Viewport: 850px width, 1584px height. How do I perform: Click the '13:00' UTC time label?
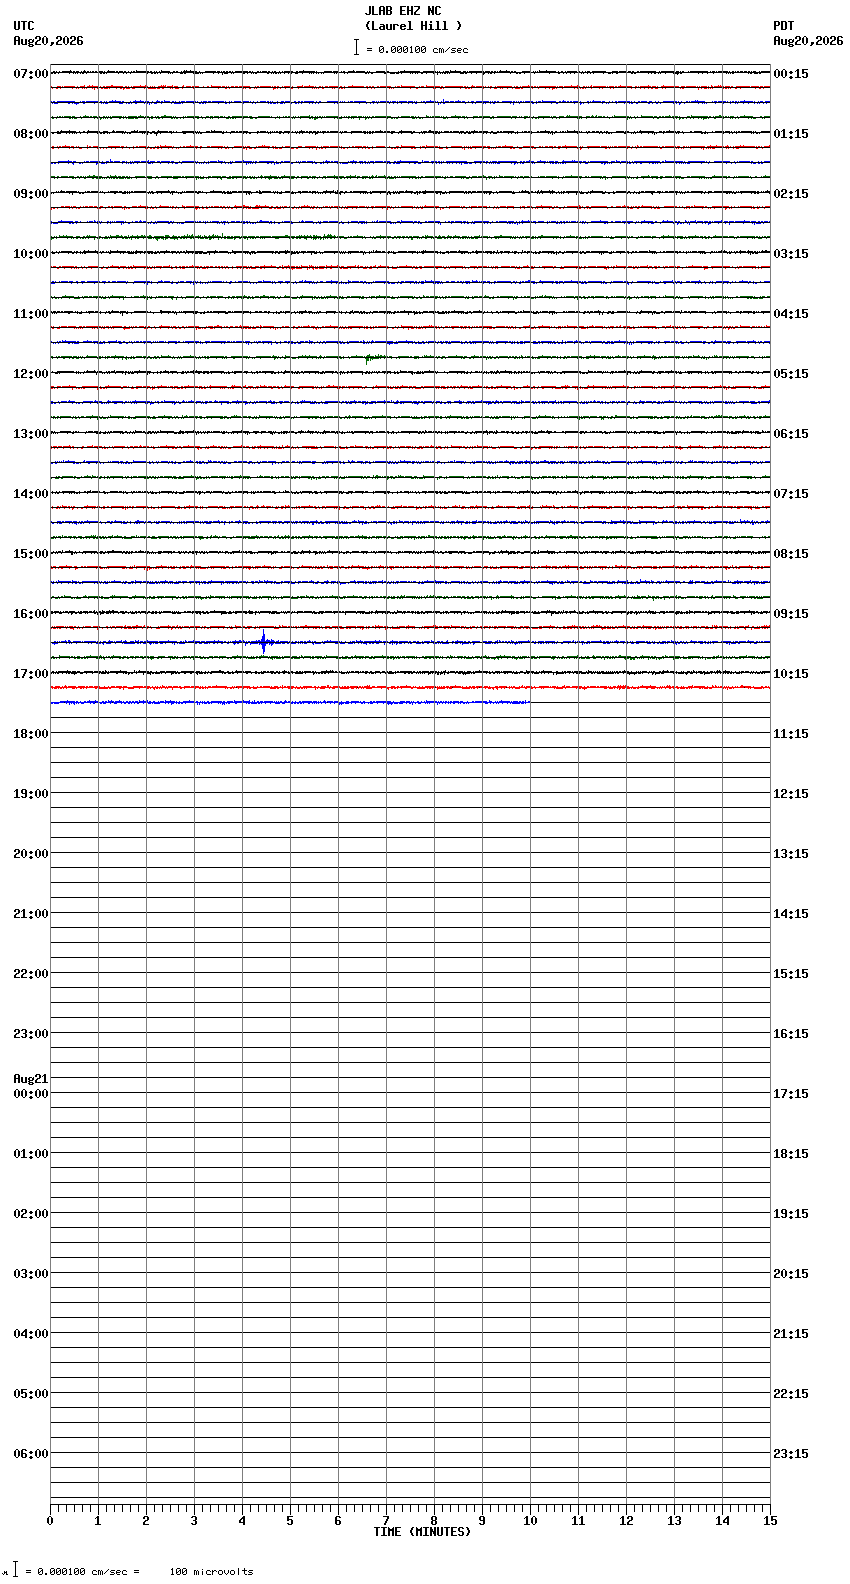31,434
